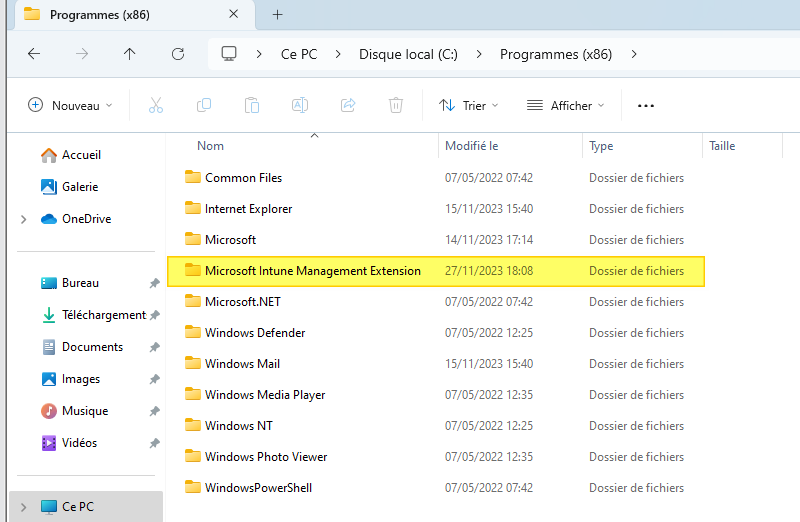The width and height of the screenshot is (800, 522).
Task: Open Téléchargements in the sidebar
Action: (x=103, y=315)
